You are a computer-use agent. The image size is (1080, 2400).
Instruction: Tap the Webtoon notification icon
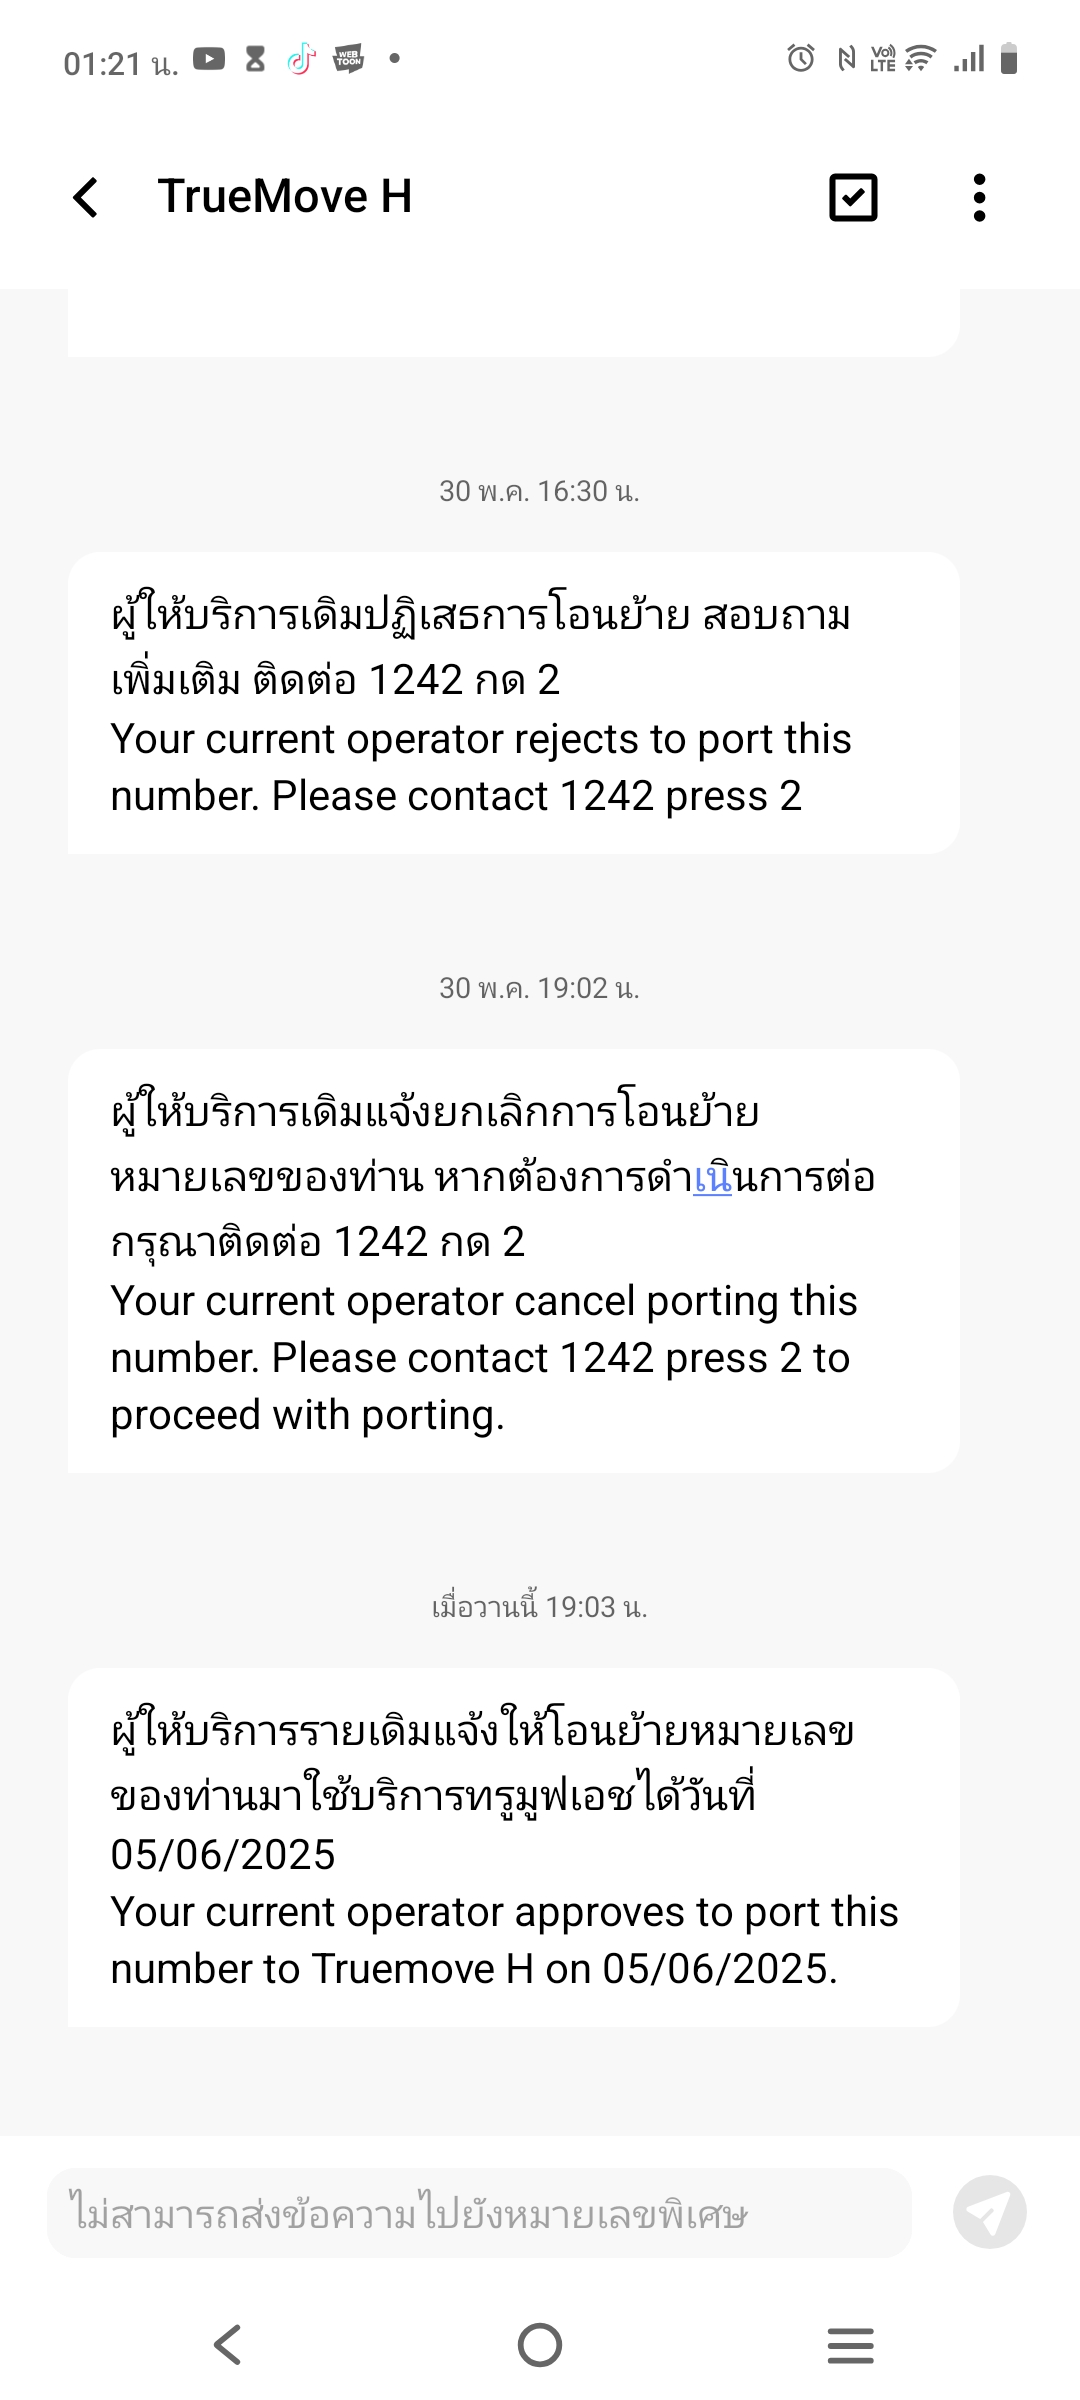(348, 60)
